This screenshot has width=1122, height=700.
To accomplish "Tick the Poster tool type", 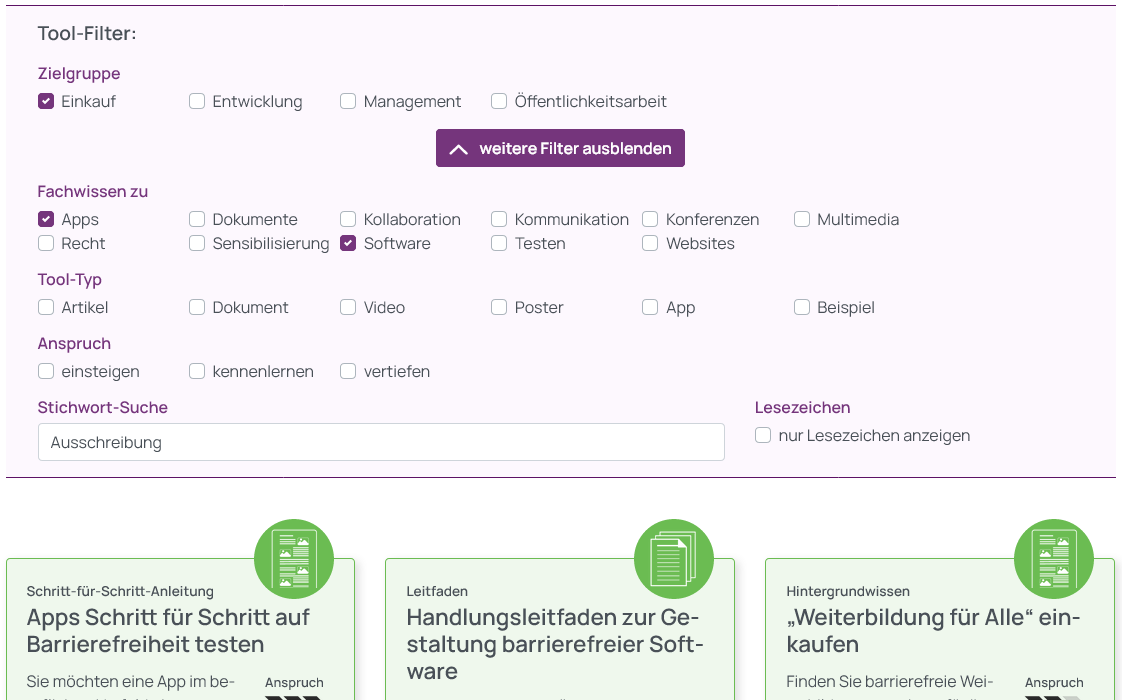I will 499,307.
